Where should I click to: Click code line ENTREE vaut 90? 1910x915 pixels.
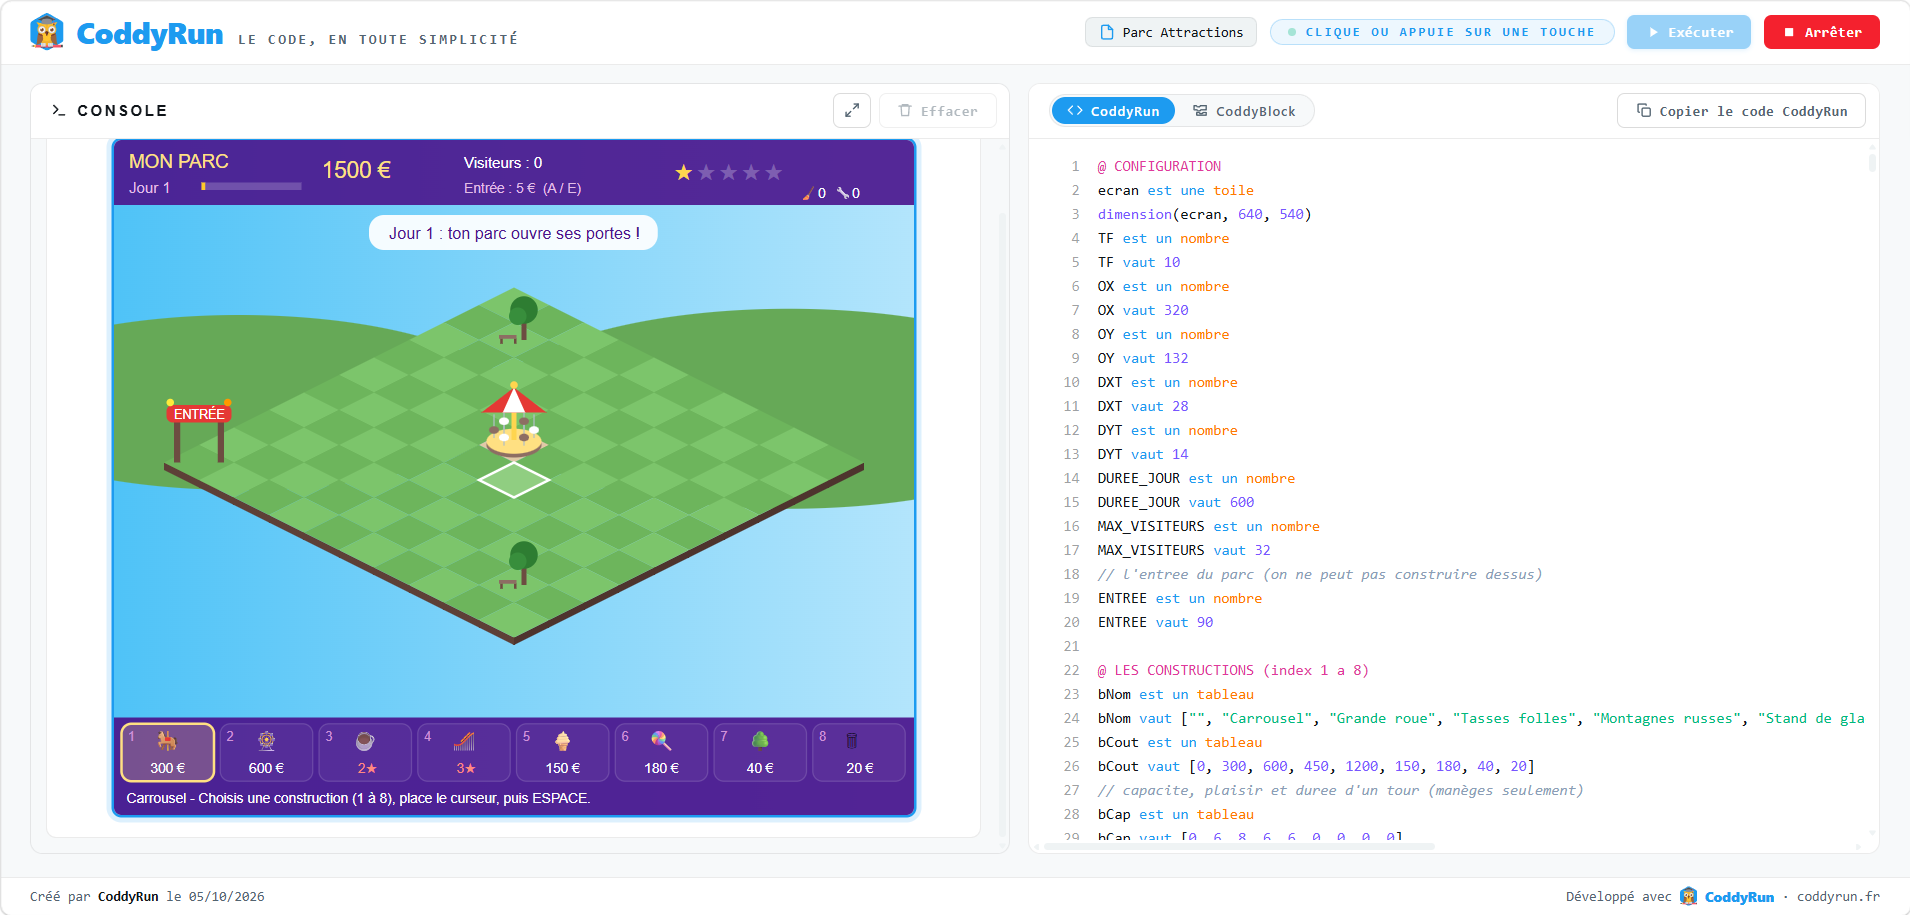pyautogui.click(x=1155, y=622)
